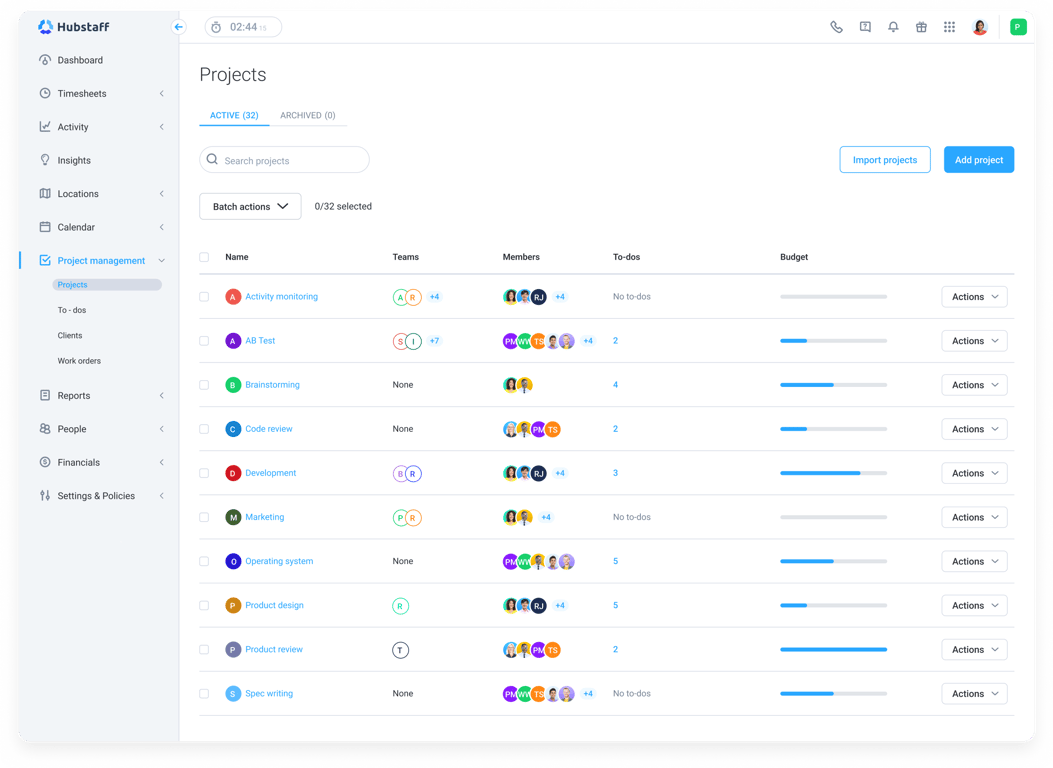Click the Product review budget progress bar
Viewport: 1053px width, 768px height.
click(833, 649)
